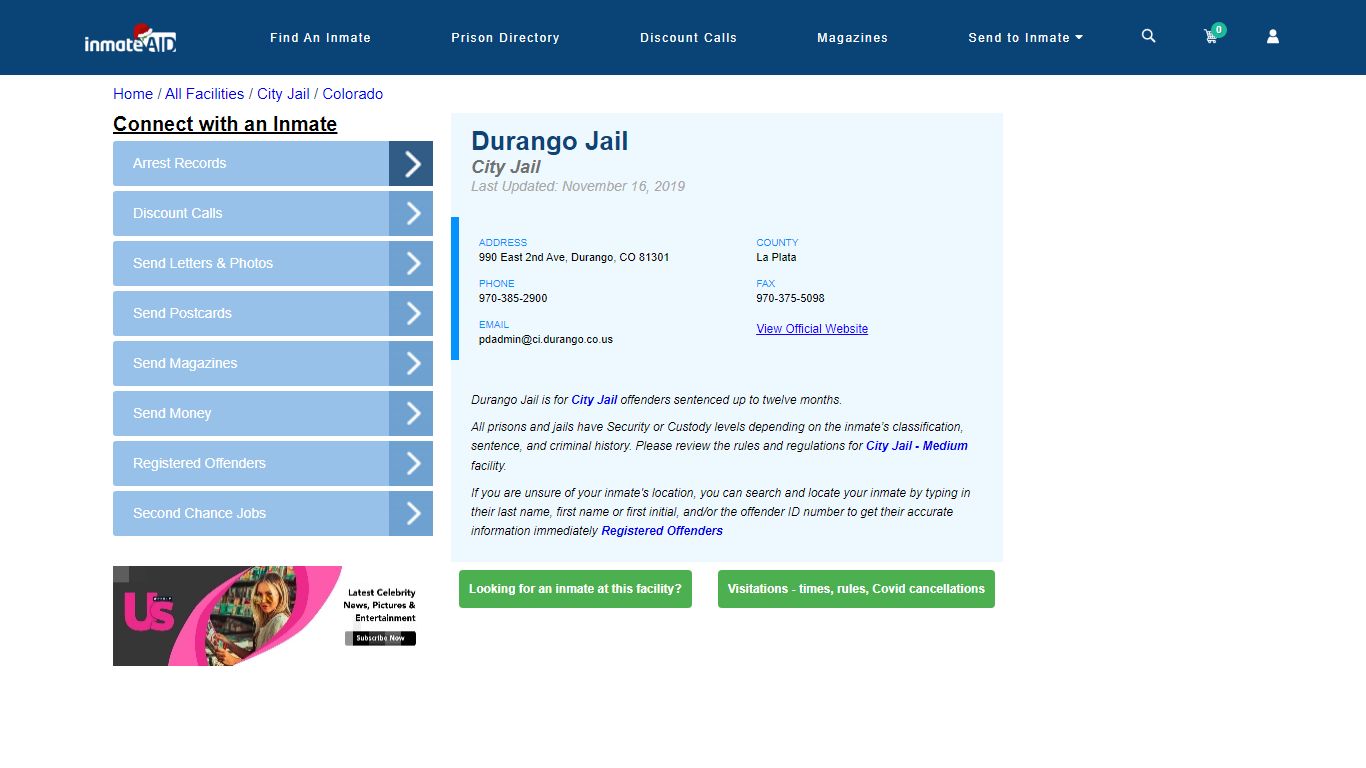The width and height of the screenshot is (1366, 768).
Task: Click Visitations times, rules, Covid cancellations button
Action: click(x=856, y=589)
